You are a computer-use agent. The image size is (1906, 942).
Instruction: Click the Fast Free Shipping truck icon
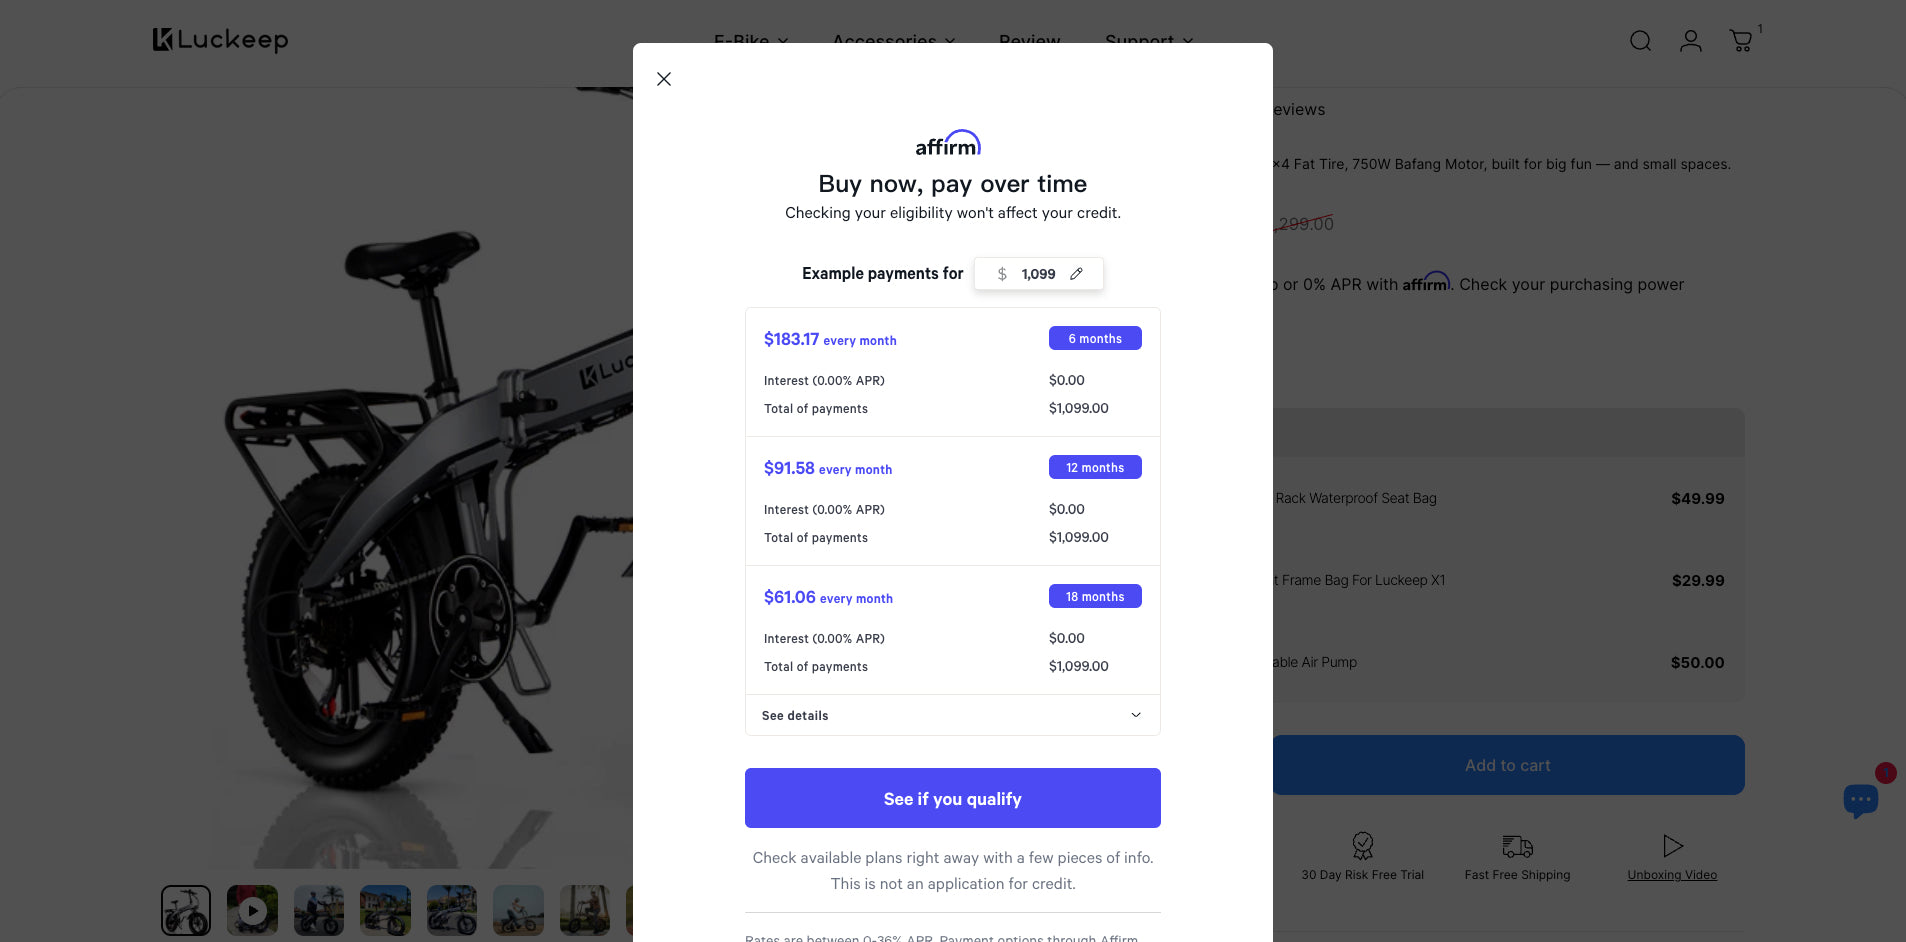point(1517,846)
